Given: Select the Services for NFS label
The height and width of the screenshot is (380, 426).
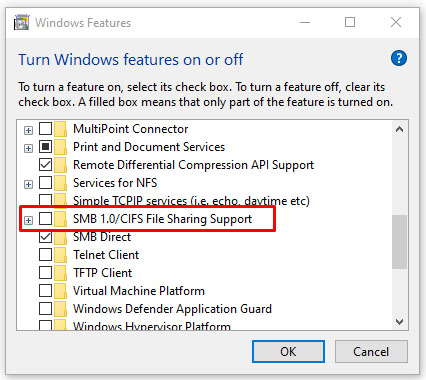Looking at the screenshot, I should pos(115,183).
